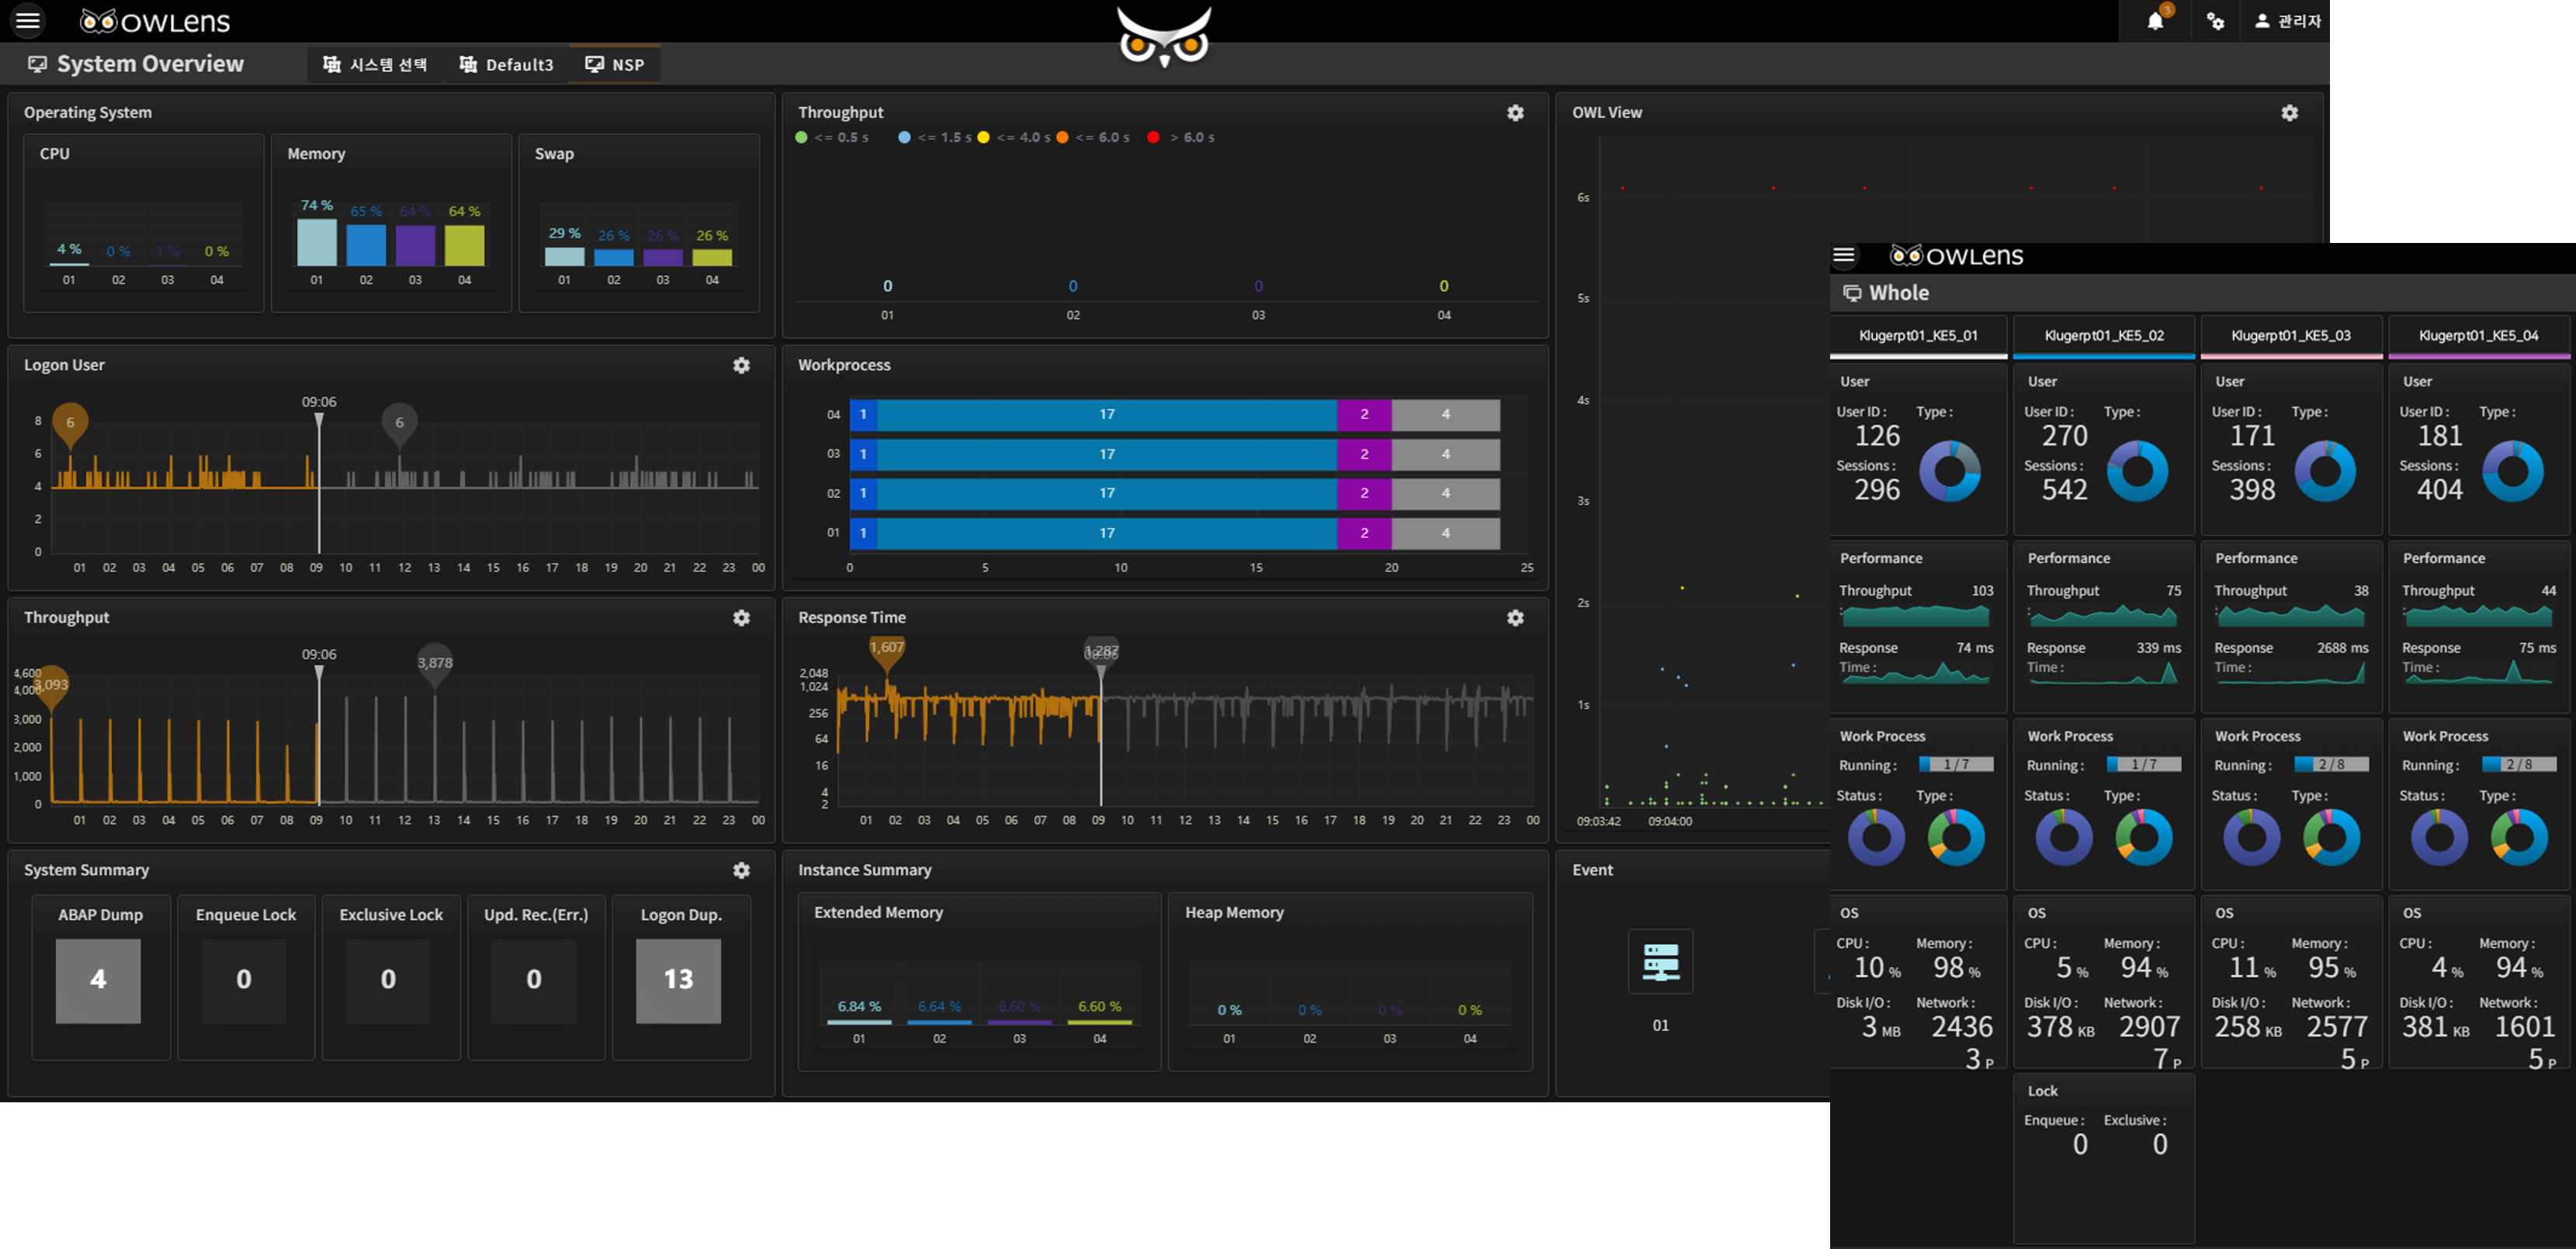
Task: Open the hamburger menu in System Overview
Action: 28,20
